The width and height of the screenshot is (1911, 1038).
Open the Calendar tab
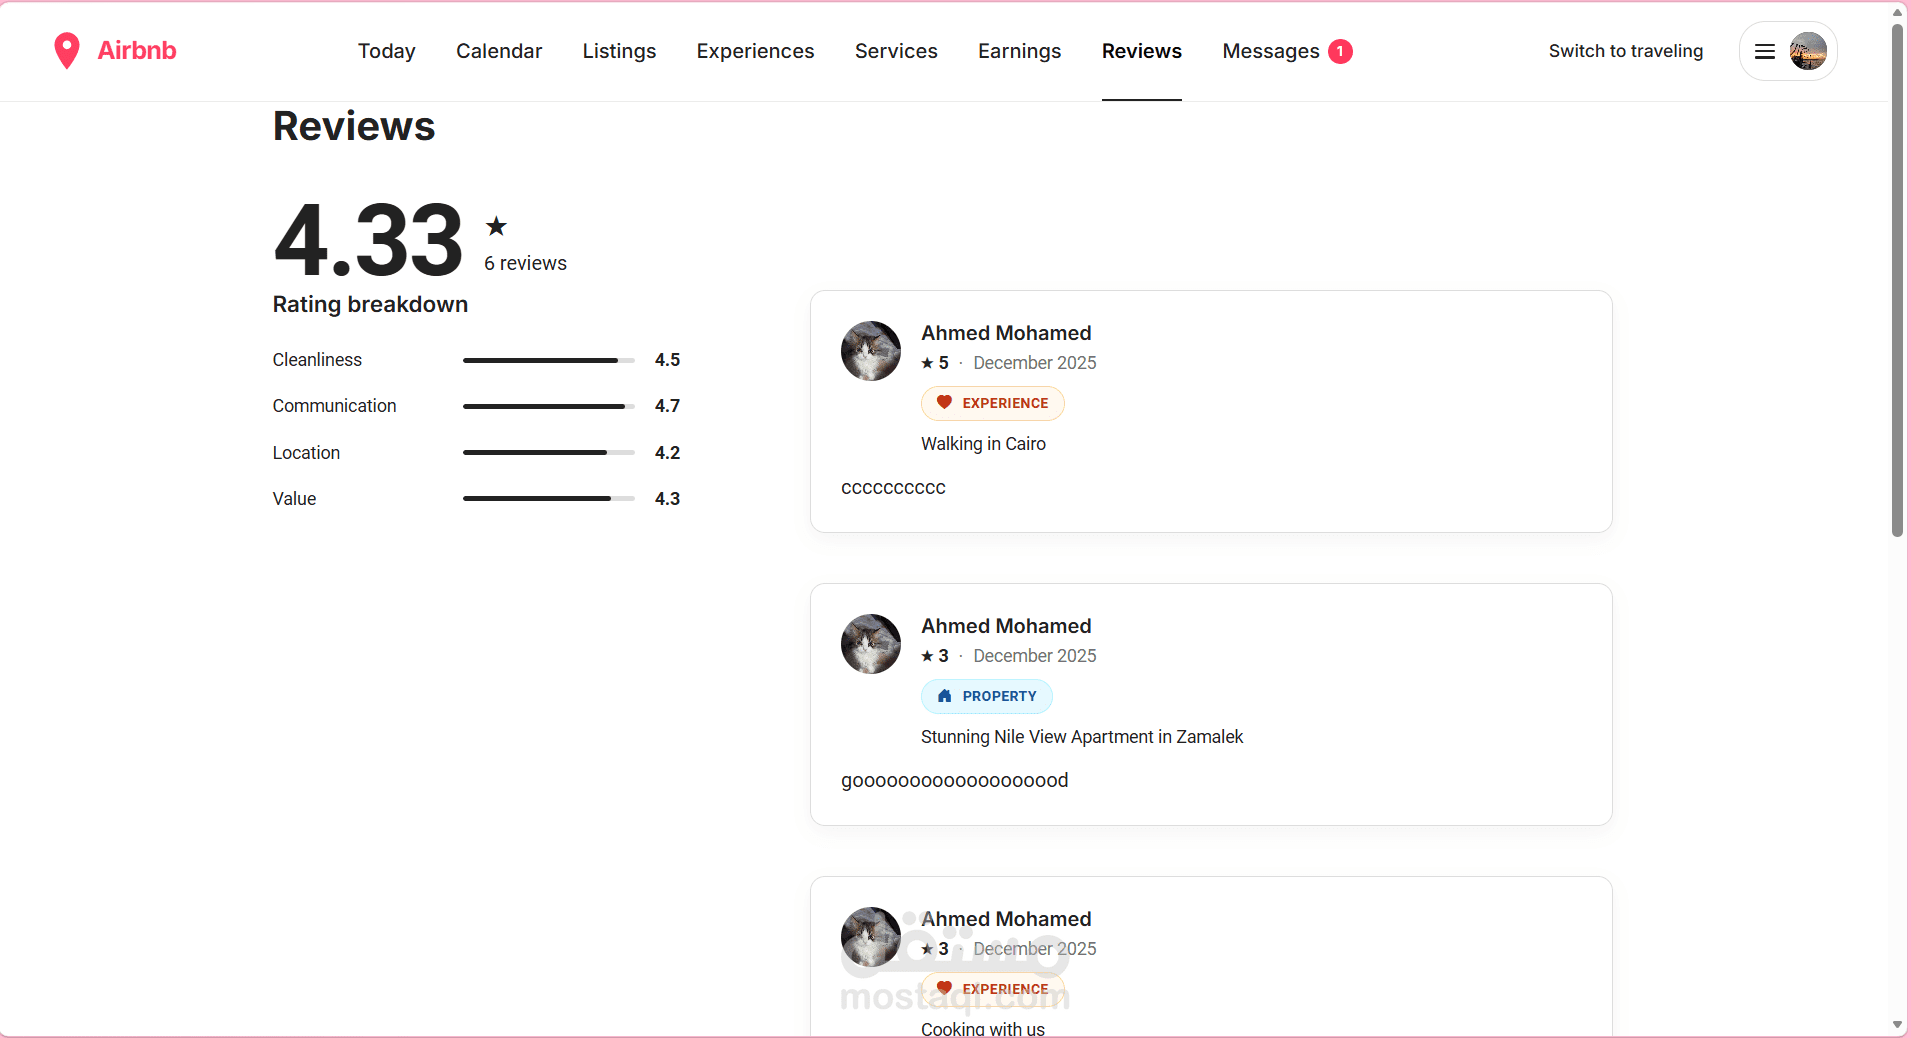click(x=499, y=51)
